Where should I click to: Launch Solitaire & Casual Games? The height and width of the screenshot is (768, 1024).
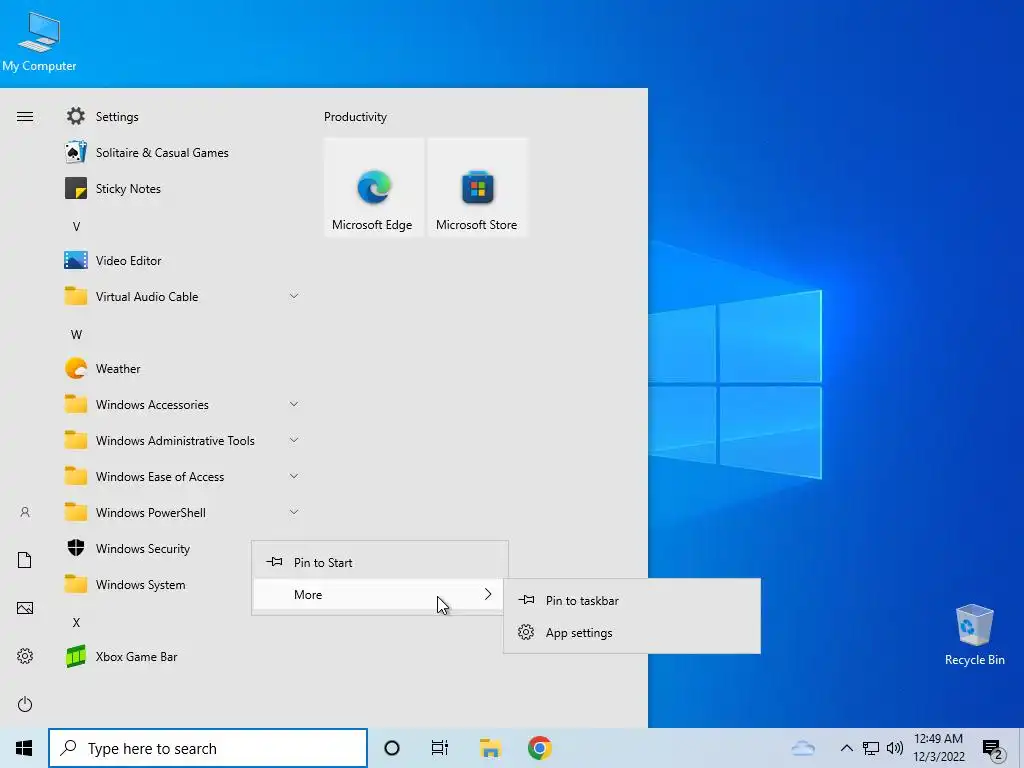[x=183, y=153]
